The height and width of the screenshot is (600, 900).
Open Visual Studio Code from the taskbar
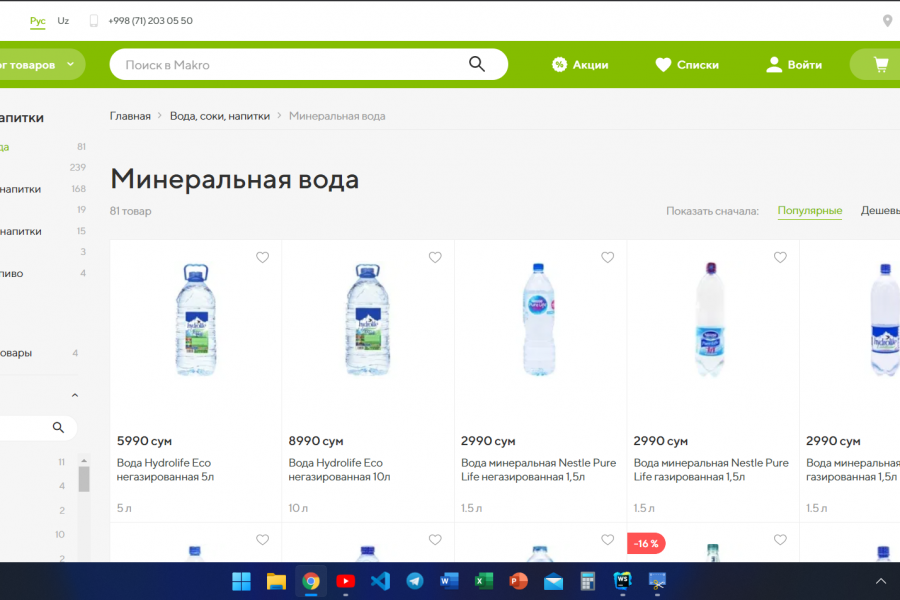coord(380,581)
